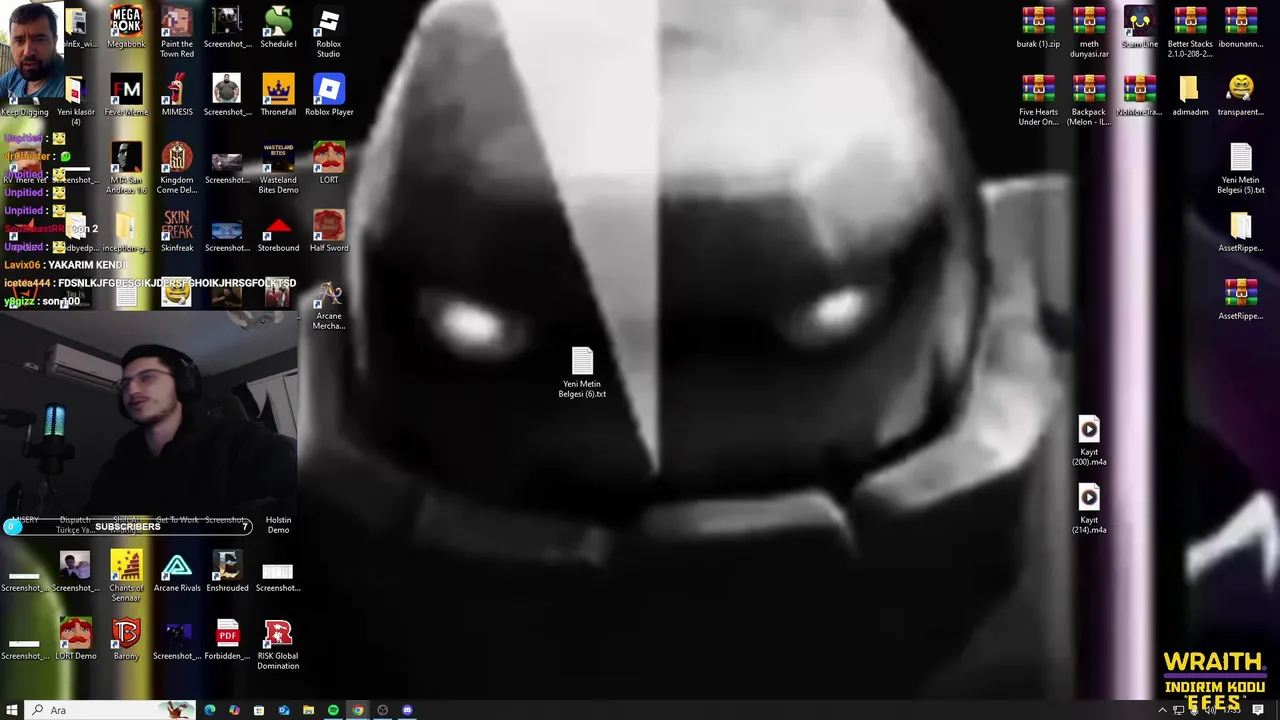This screenshot has height=720, width=1280.
Task: Switch to Google Chrome in taskbar
Action: [x=358, y=710]
